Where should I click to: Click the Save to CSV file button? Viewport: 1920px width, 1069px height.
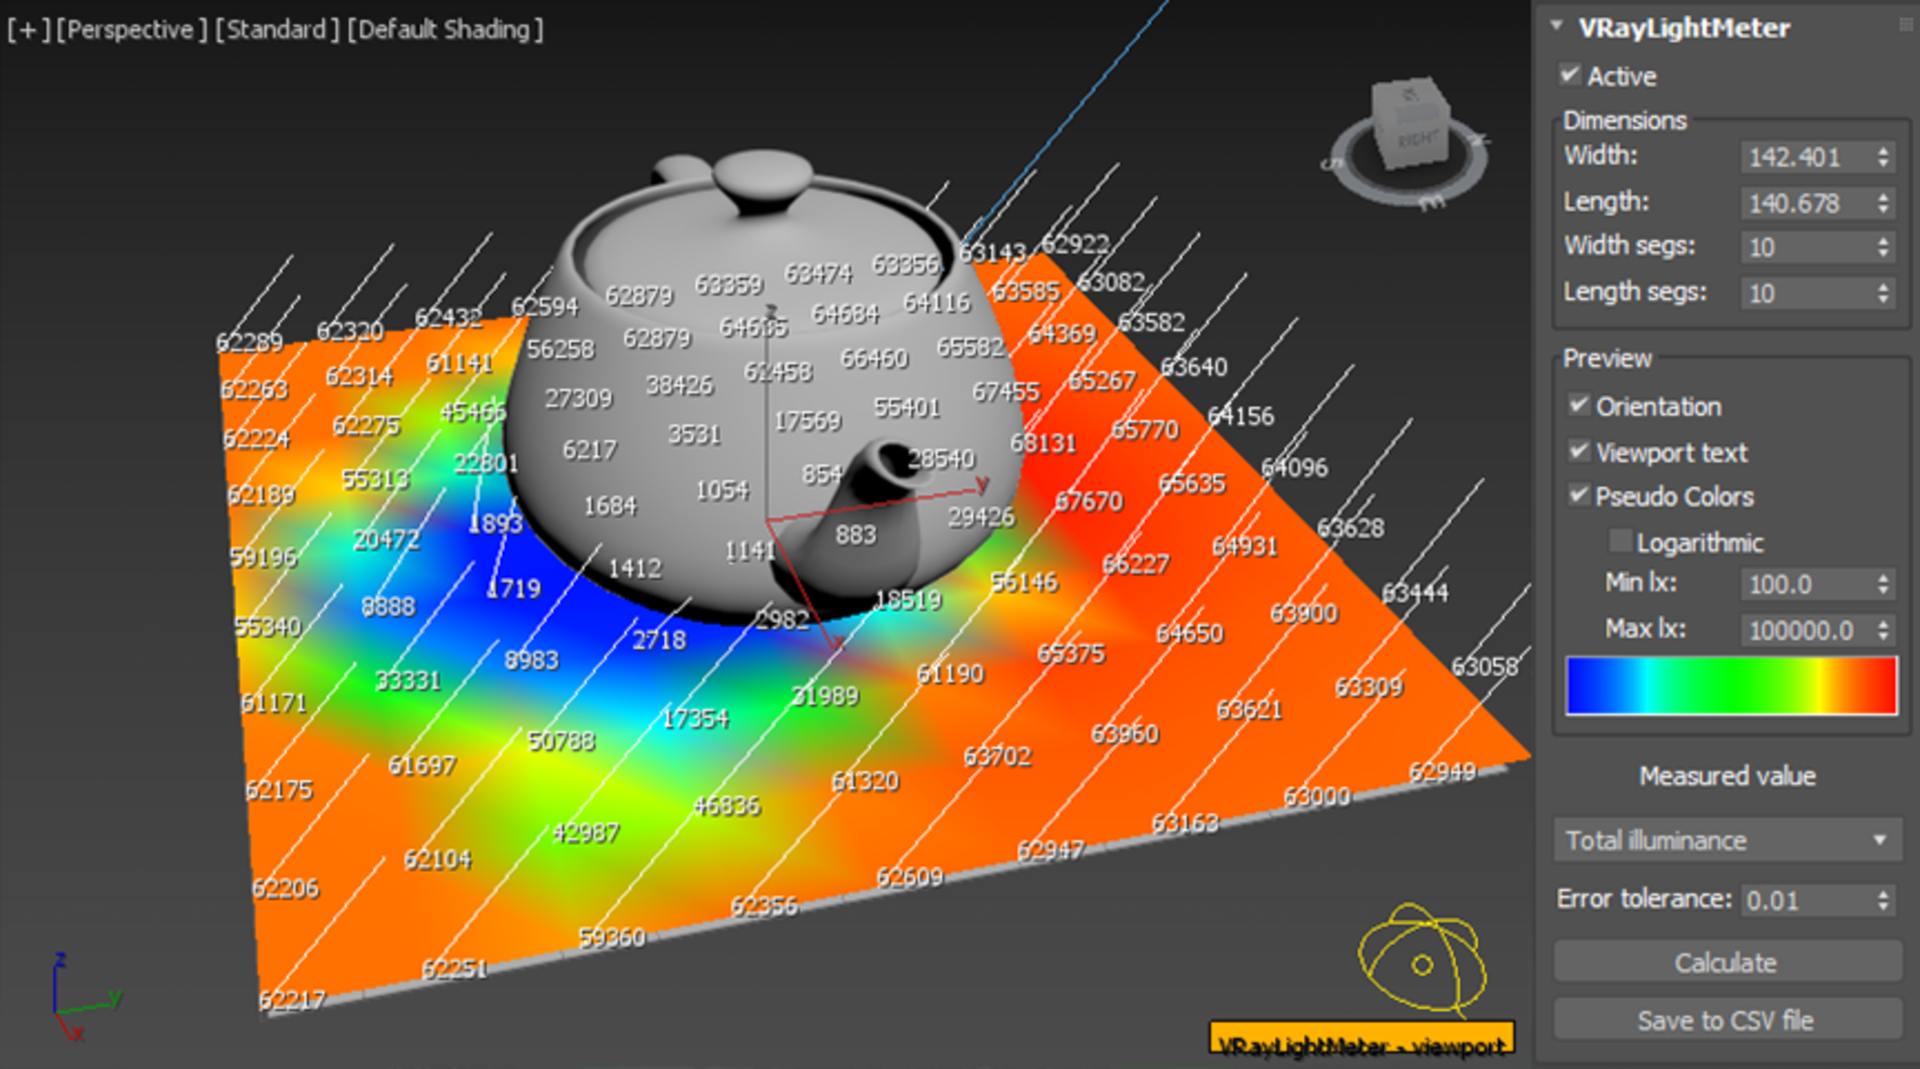[1727, 1020]
